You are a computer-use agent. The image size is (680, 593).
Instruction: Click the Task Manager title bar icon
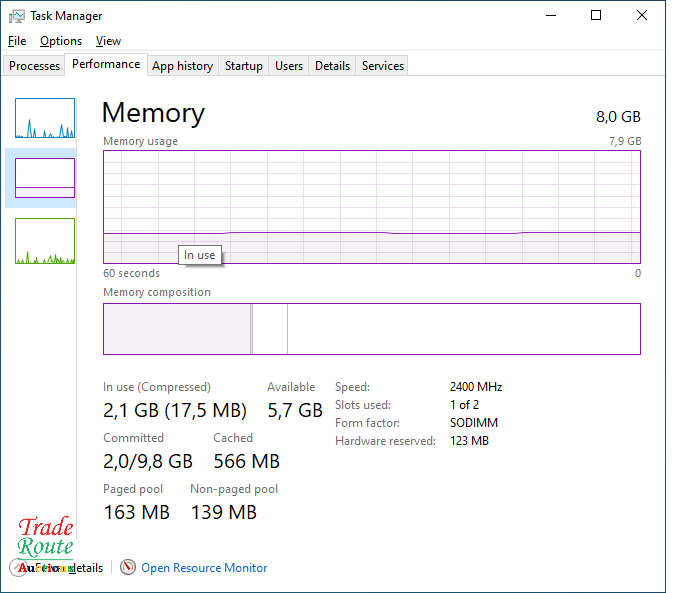[17, 16]
